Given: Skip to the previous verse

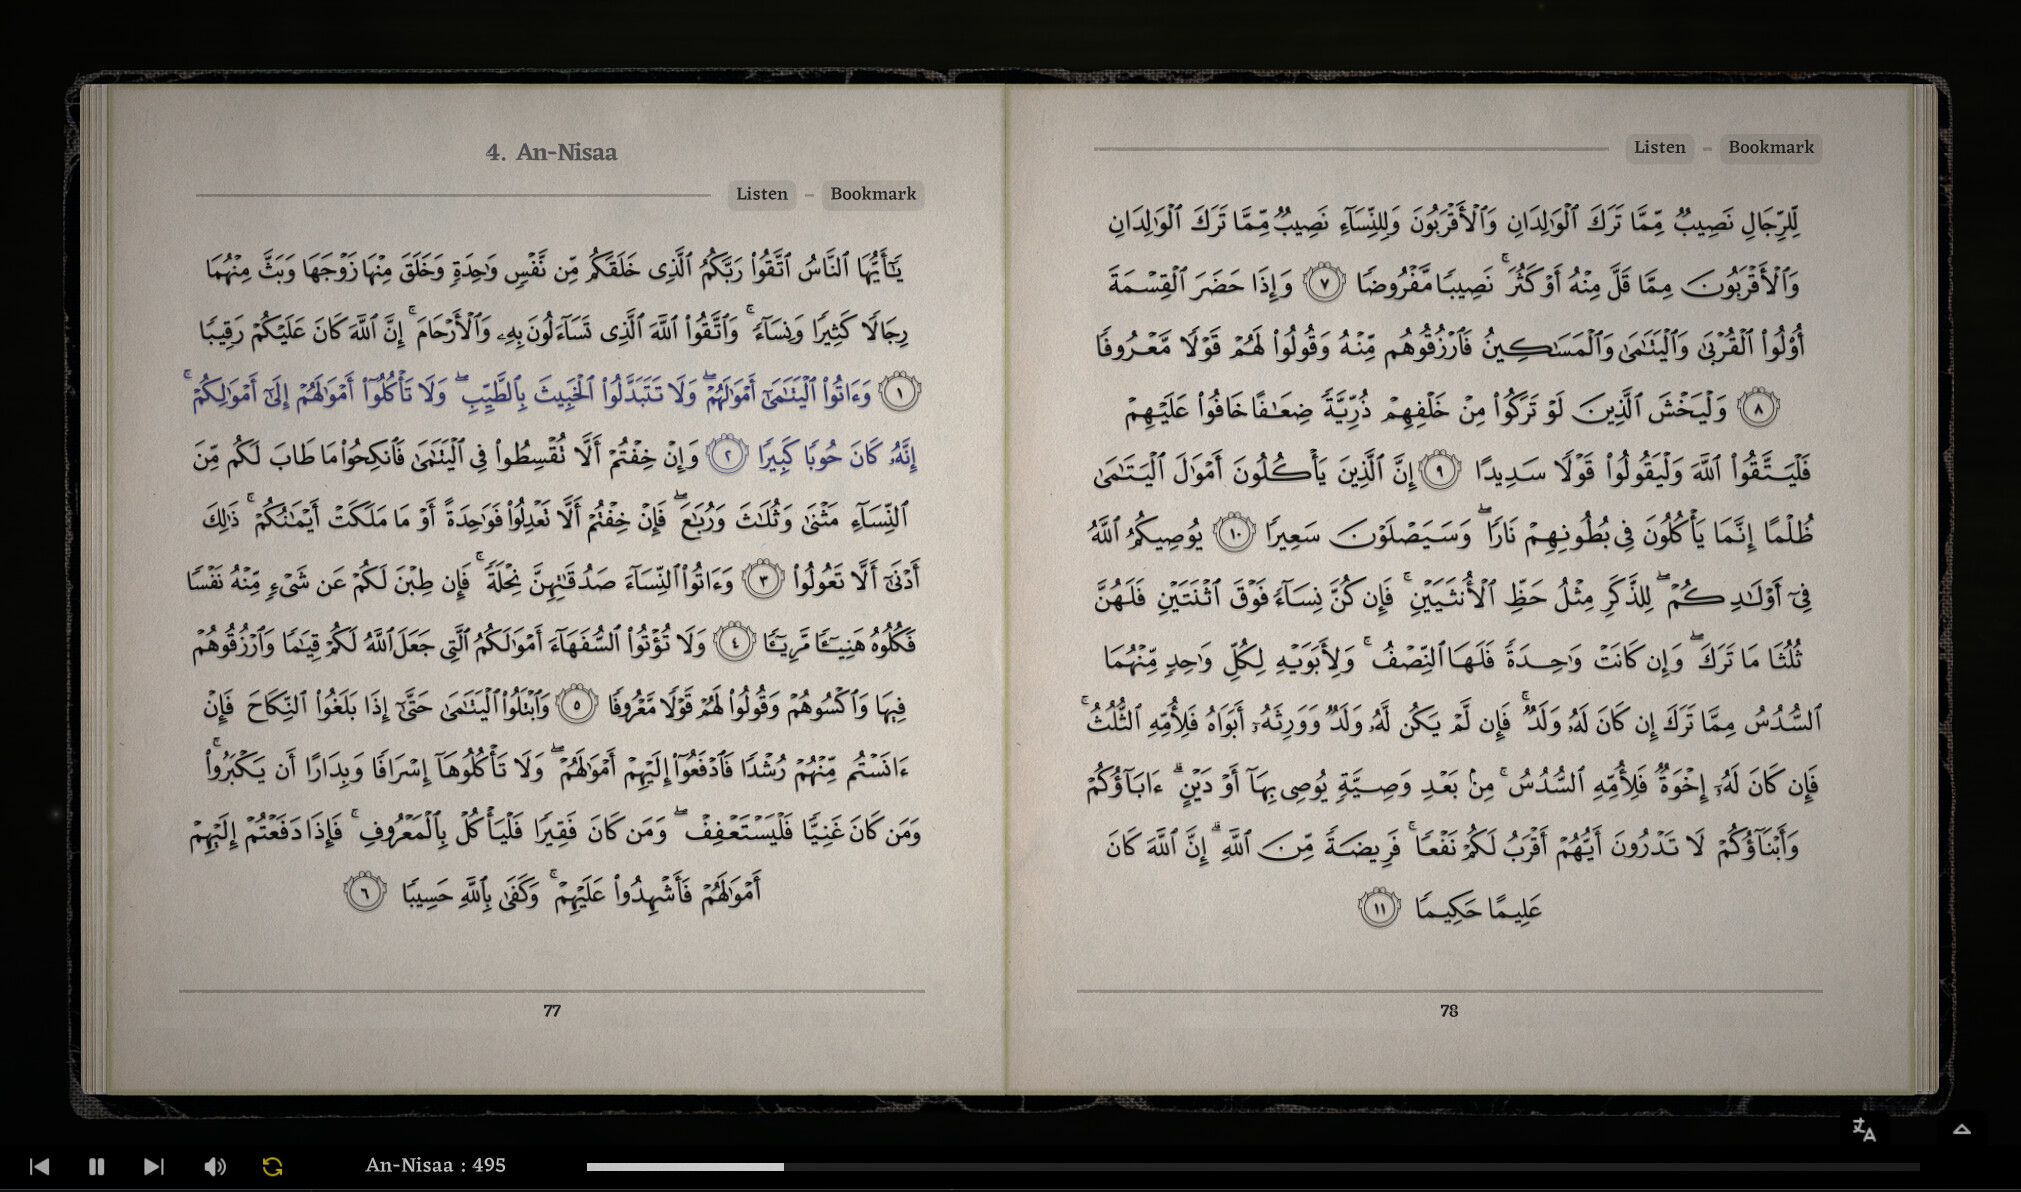Looking at the screenshot, I should [39, 1165].
